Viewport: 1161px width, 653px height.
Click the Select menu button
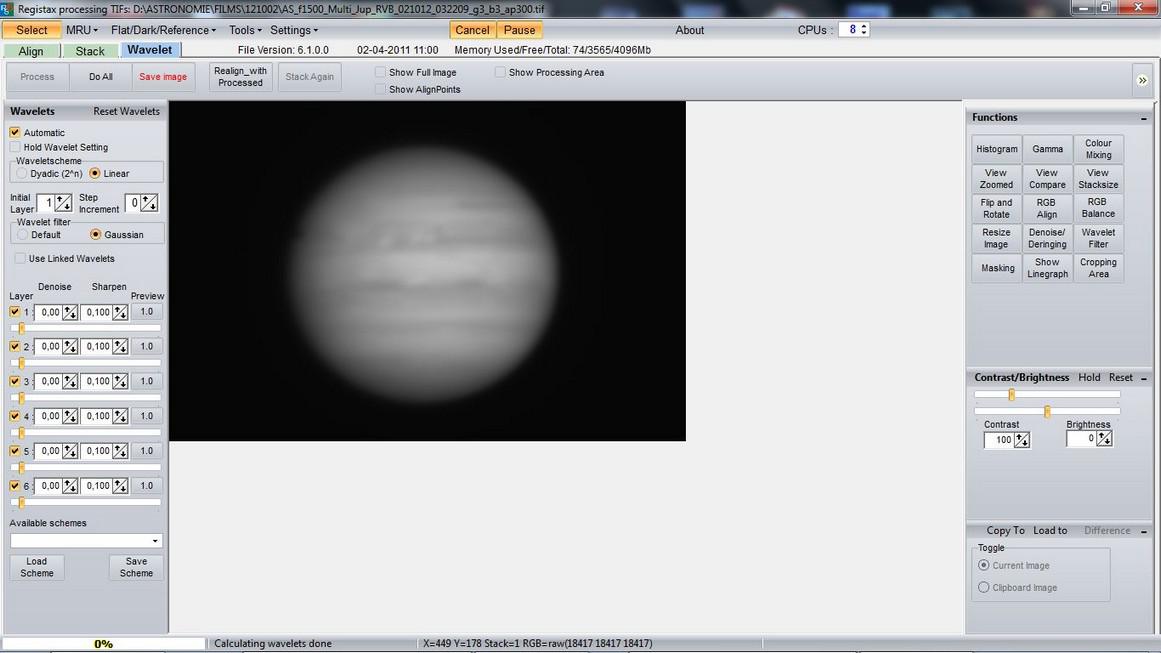(32, 30)
